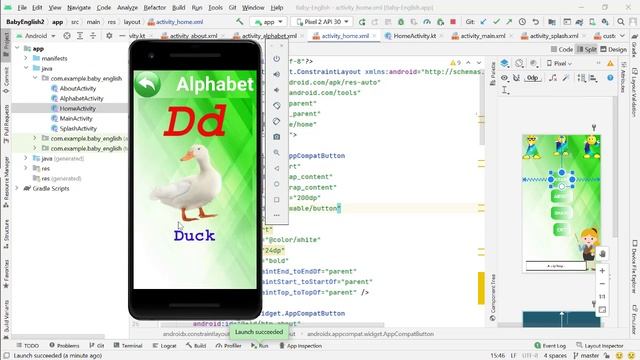Click design editor help question icon
The width and height of the screenshot is (640, 360).
pyautogui.click(x=610, y=78)
